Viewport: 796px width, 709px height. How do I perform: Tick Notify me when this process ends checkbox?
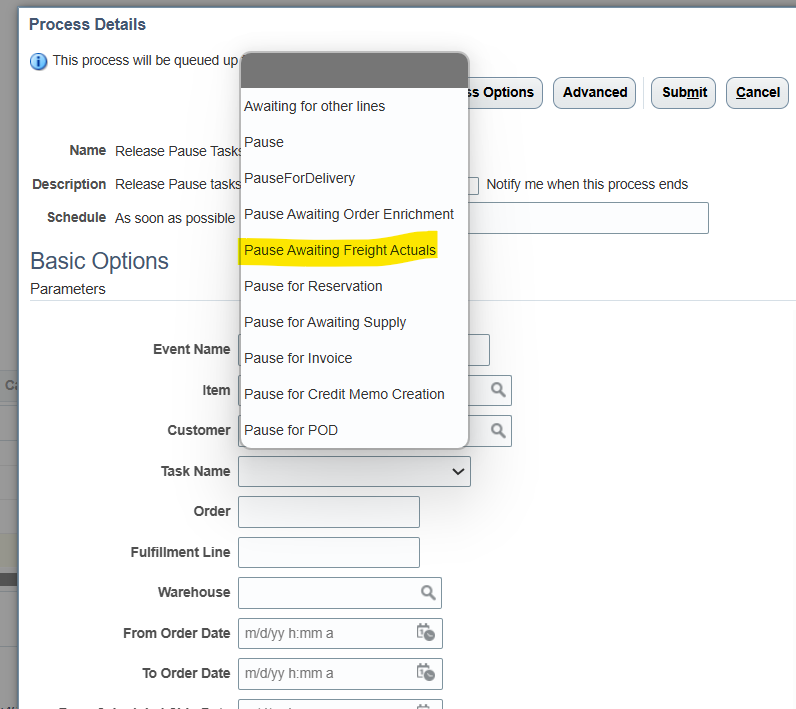pyautogui.click(x=473, y=185)
